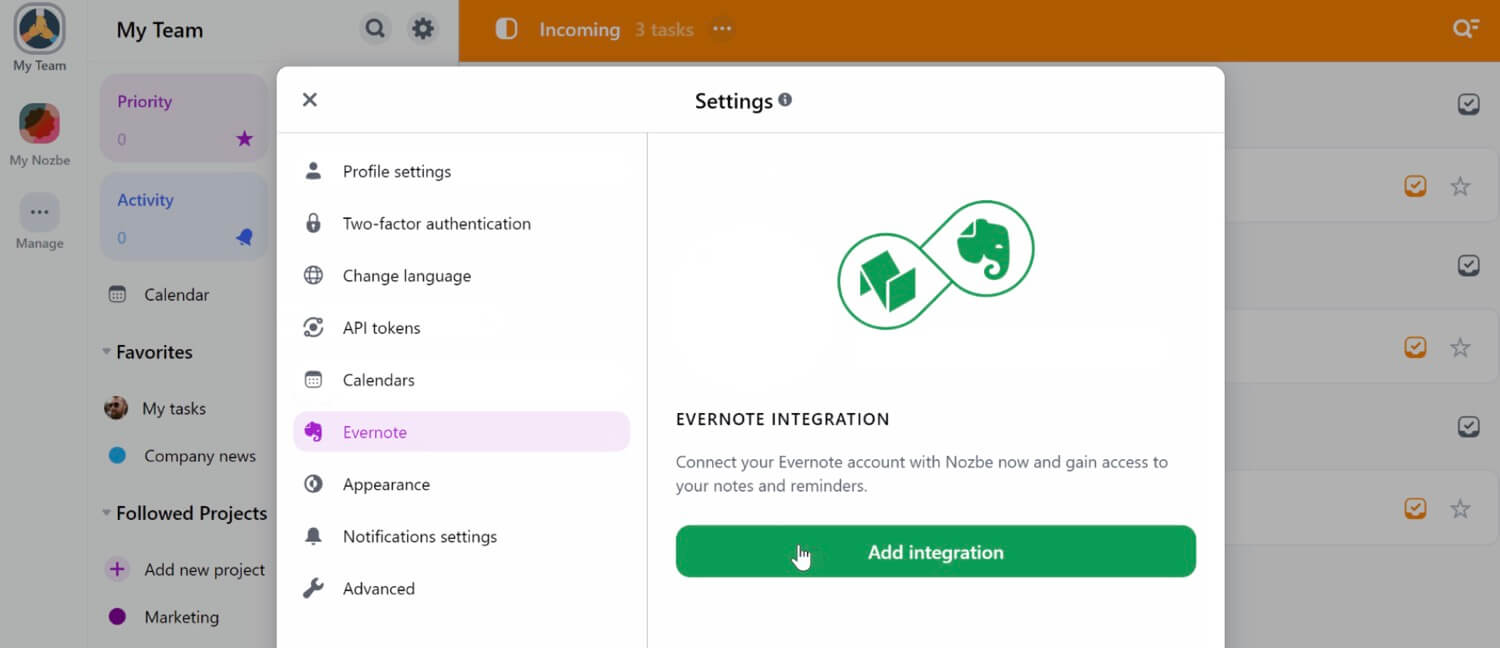Click the Add new project plus icon
This screenshot has width=1500, height=648.
[117, 569]
